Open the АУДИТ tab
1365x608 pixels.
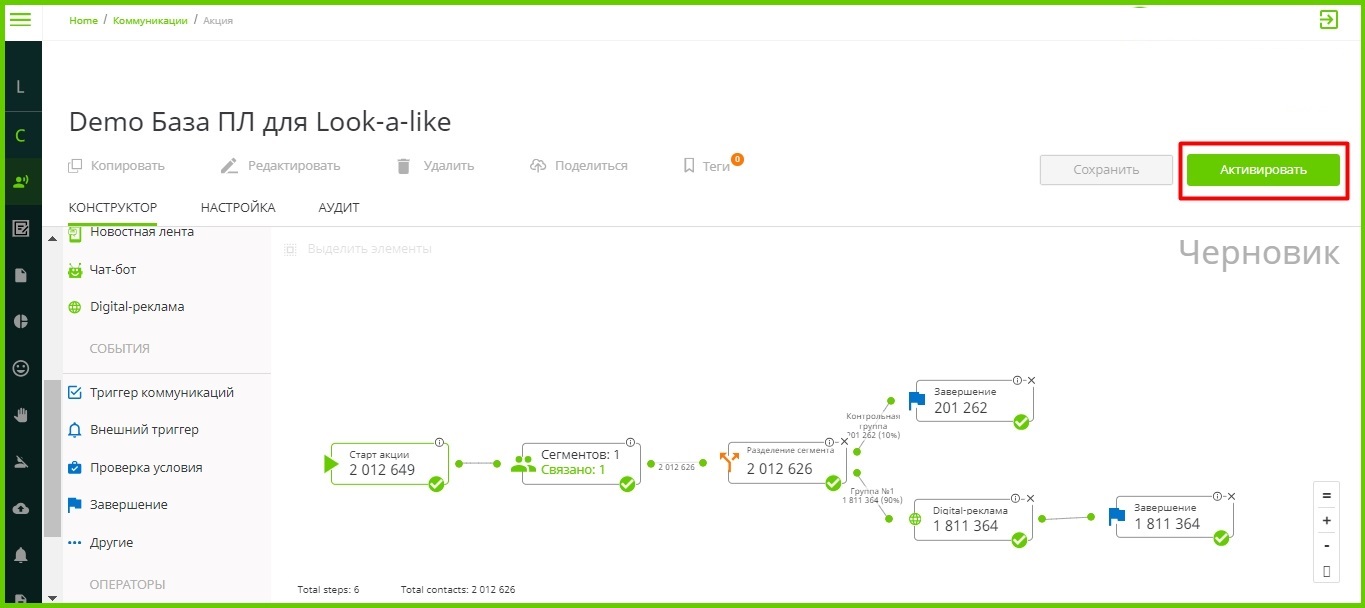[x=338, y=207]
